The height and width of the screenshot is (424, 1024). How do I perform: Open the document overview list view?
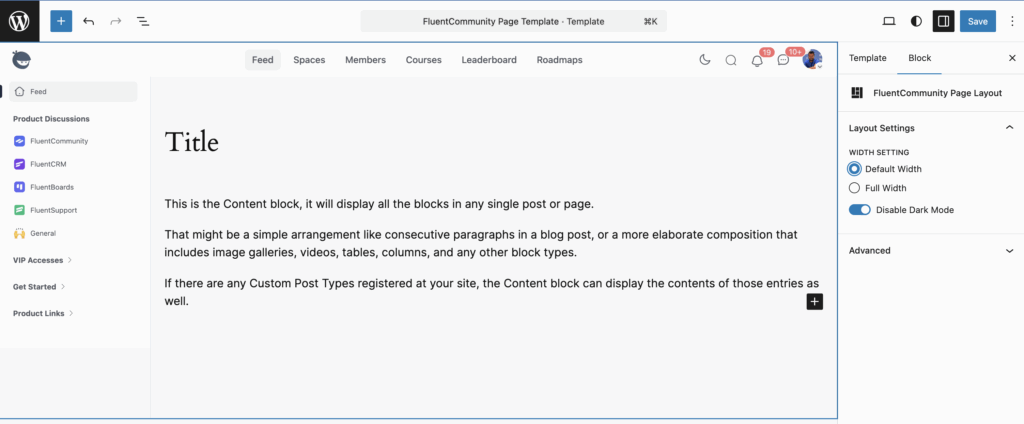pos(143,22)
